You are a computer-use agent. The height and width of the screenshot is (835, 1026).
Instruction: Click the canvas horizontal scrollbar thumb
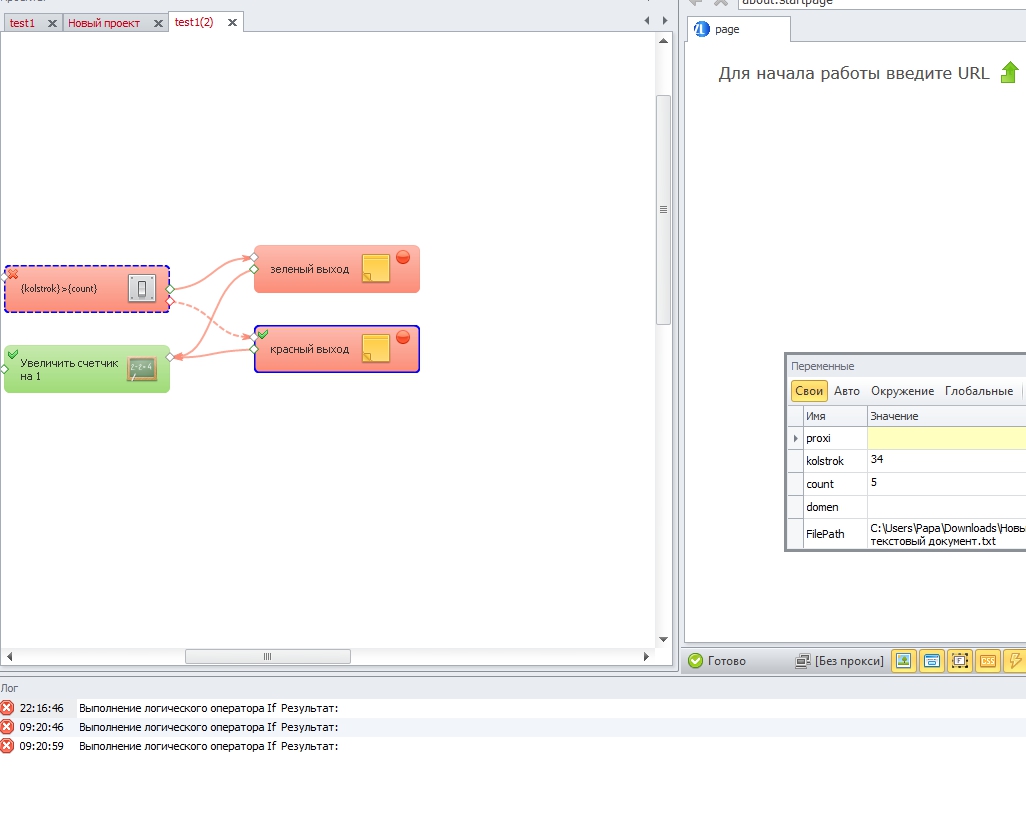pyautogui.click(x=268, y=656)
